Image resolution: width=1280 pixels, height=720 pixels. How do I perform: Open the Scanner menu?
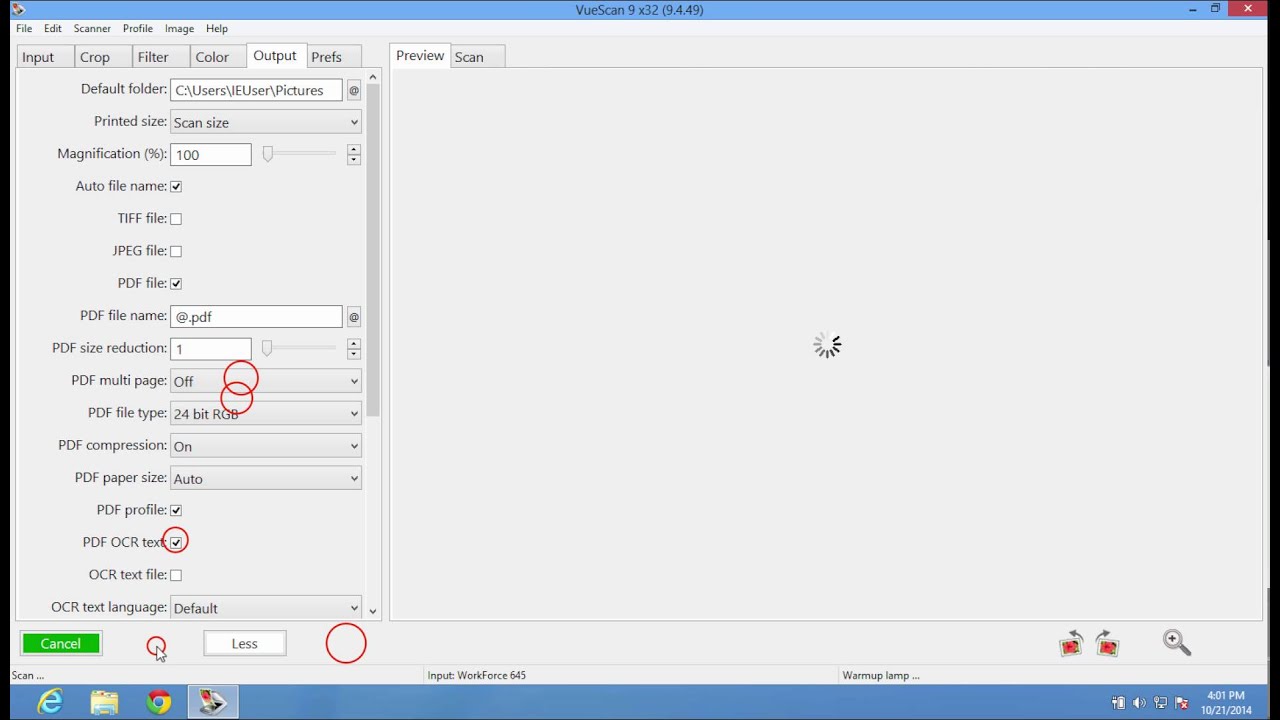[x=92, y=28]
